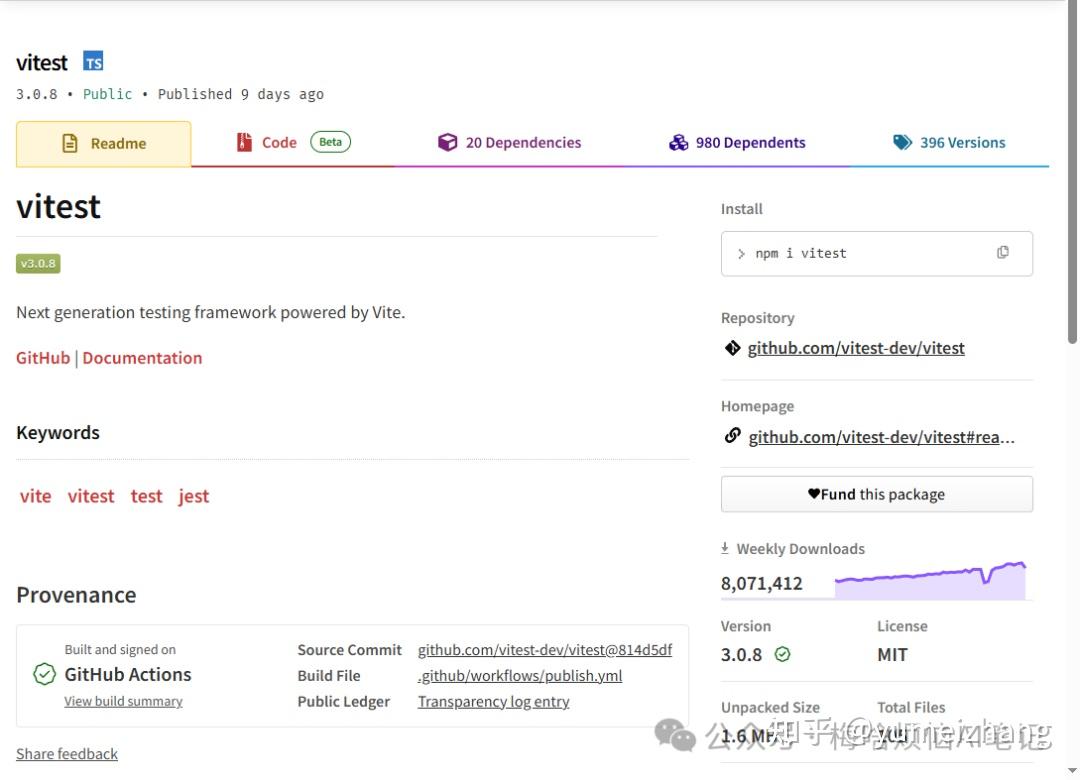The width and height of the screenshot is (1080, 780).
Task: Click View build summary link
Action: tap(123, 701)
